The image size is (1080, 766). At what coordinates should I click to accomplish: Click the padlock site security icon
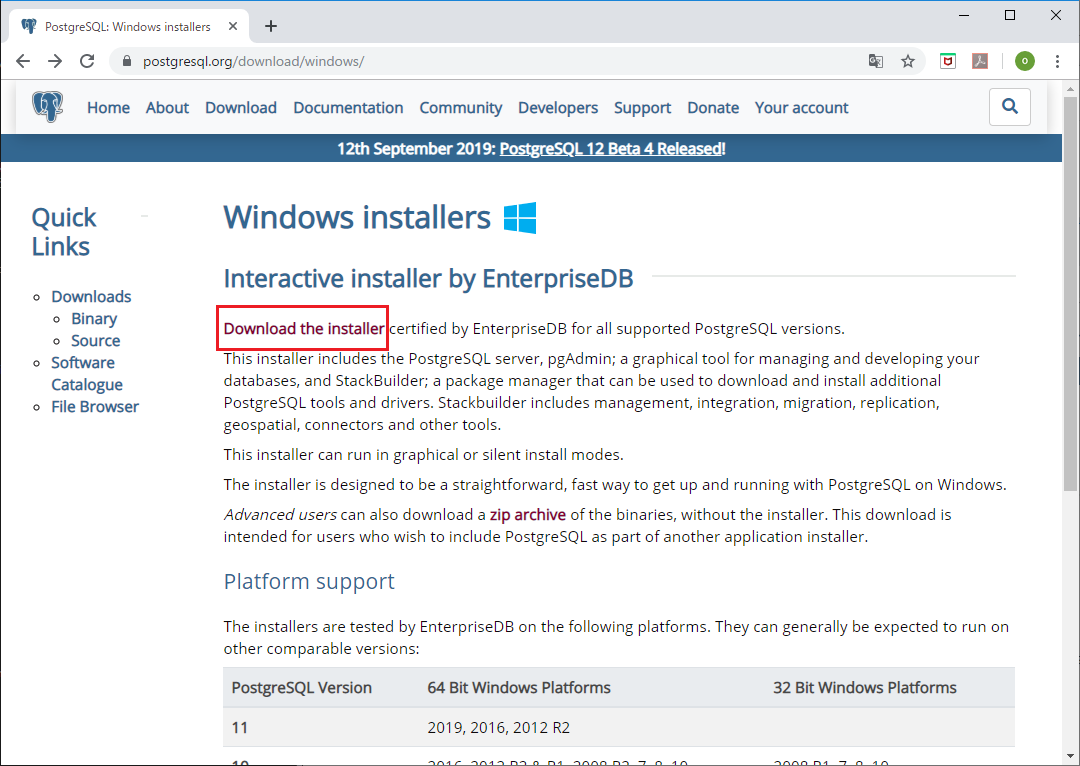[x=127, y=61]
